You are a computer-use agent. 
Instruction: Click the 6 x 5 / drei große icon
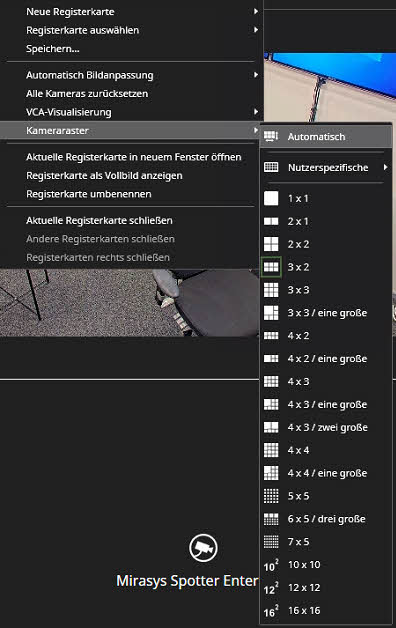271,519
